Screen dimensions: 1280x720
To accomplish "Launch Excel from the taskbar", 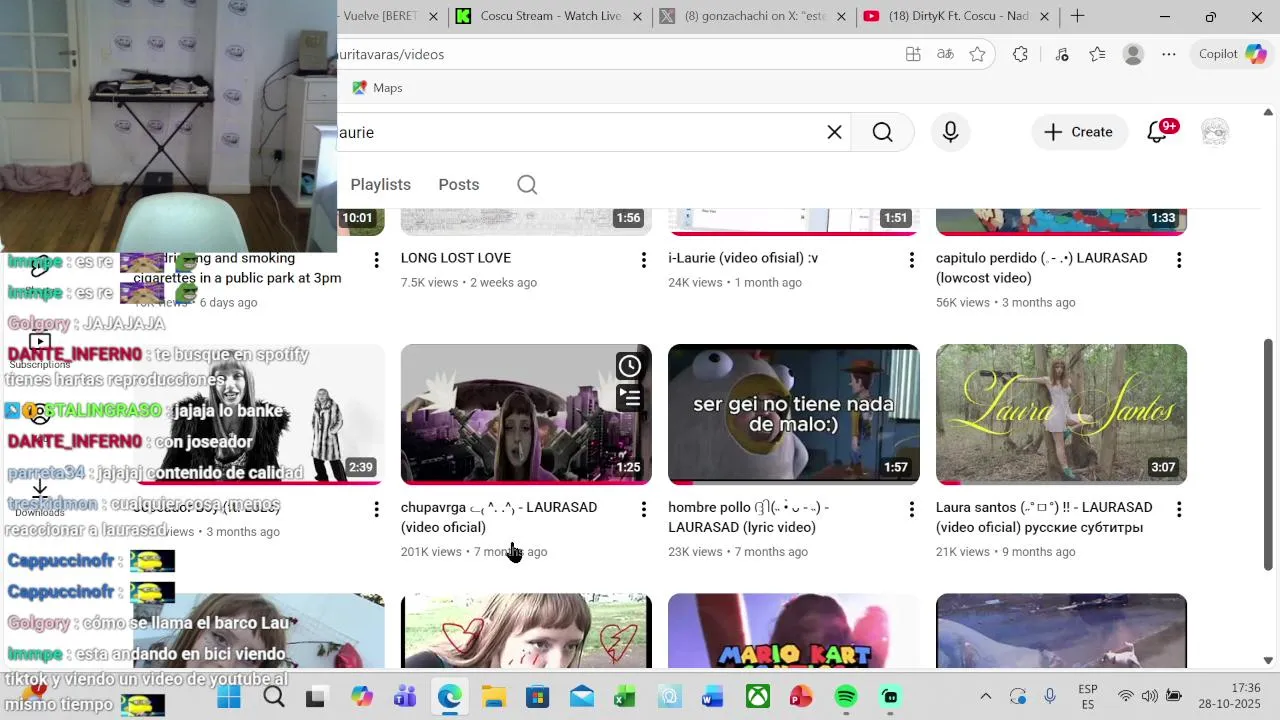I will (625, 697).
